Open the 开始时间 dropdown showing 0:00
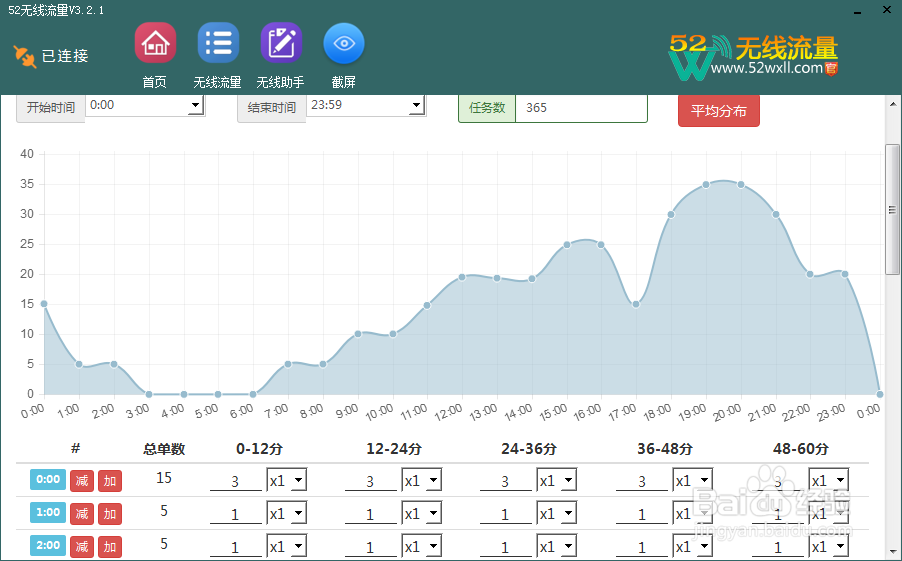 click(x=145, y=105)
